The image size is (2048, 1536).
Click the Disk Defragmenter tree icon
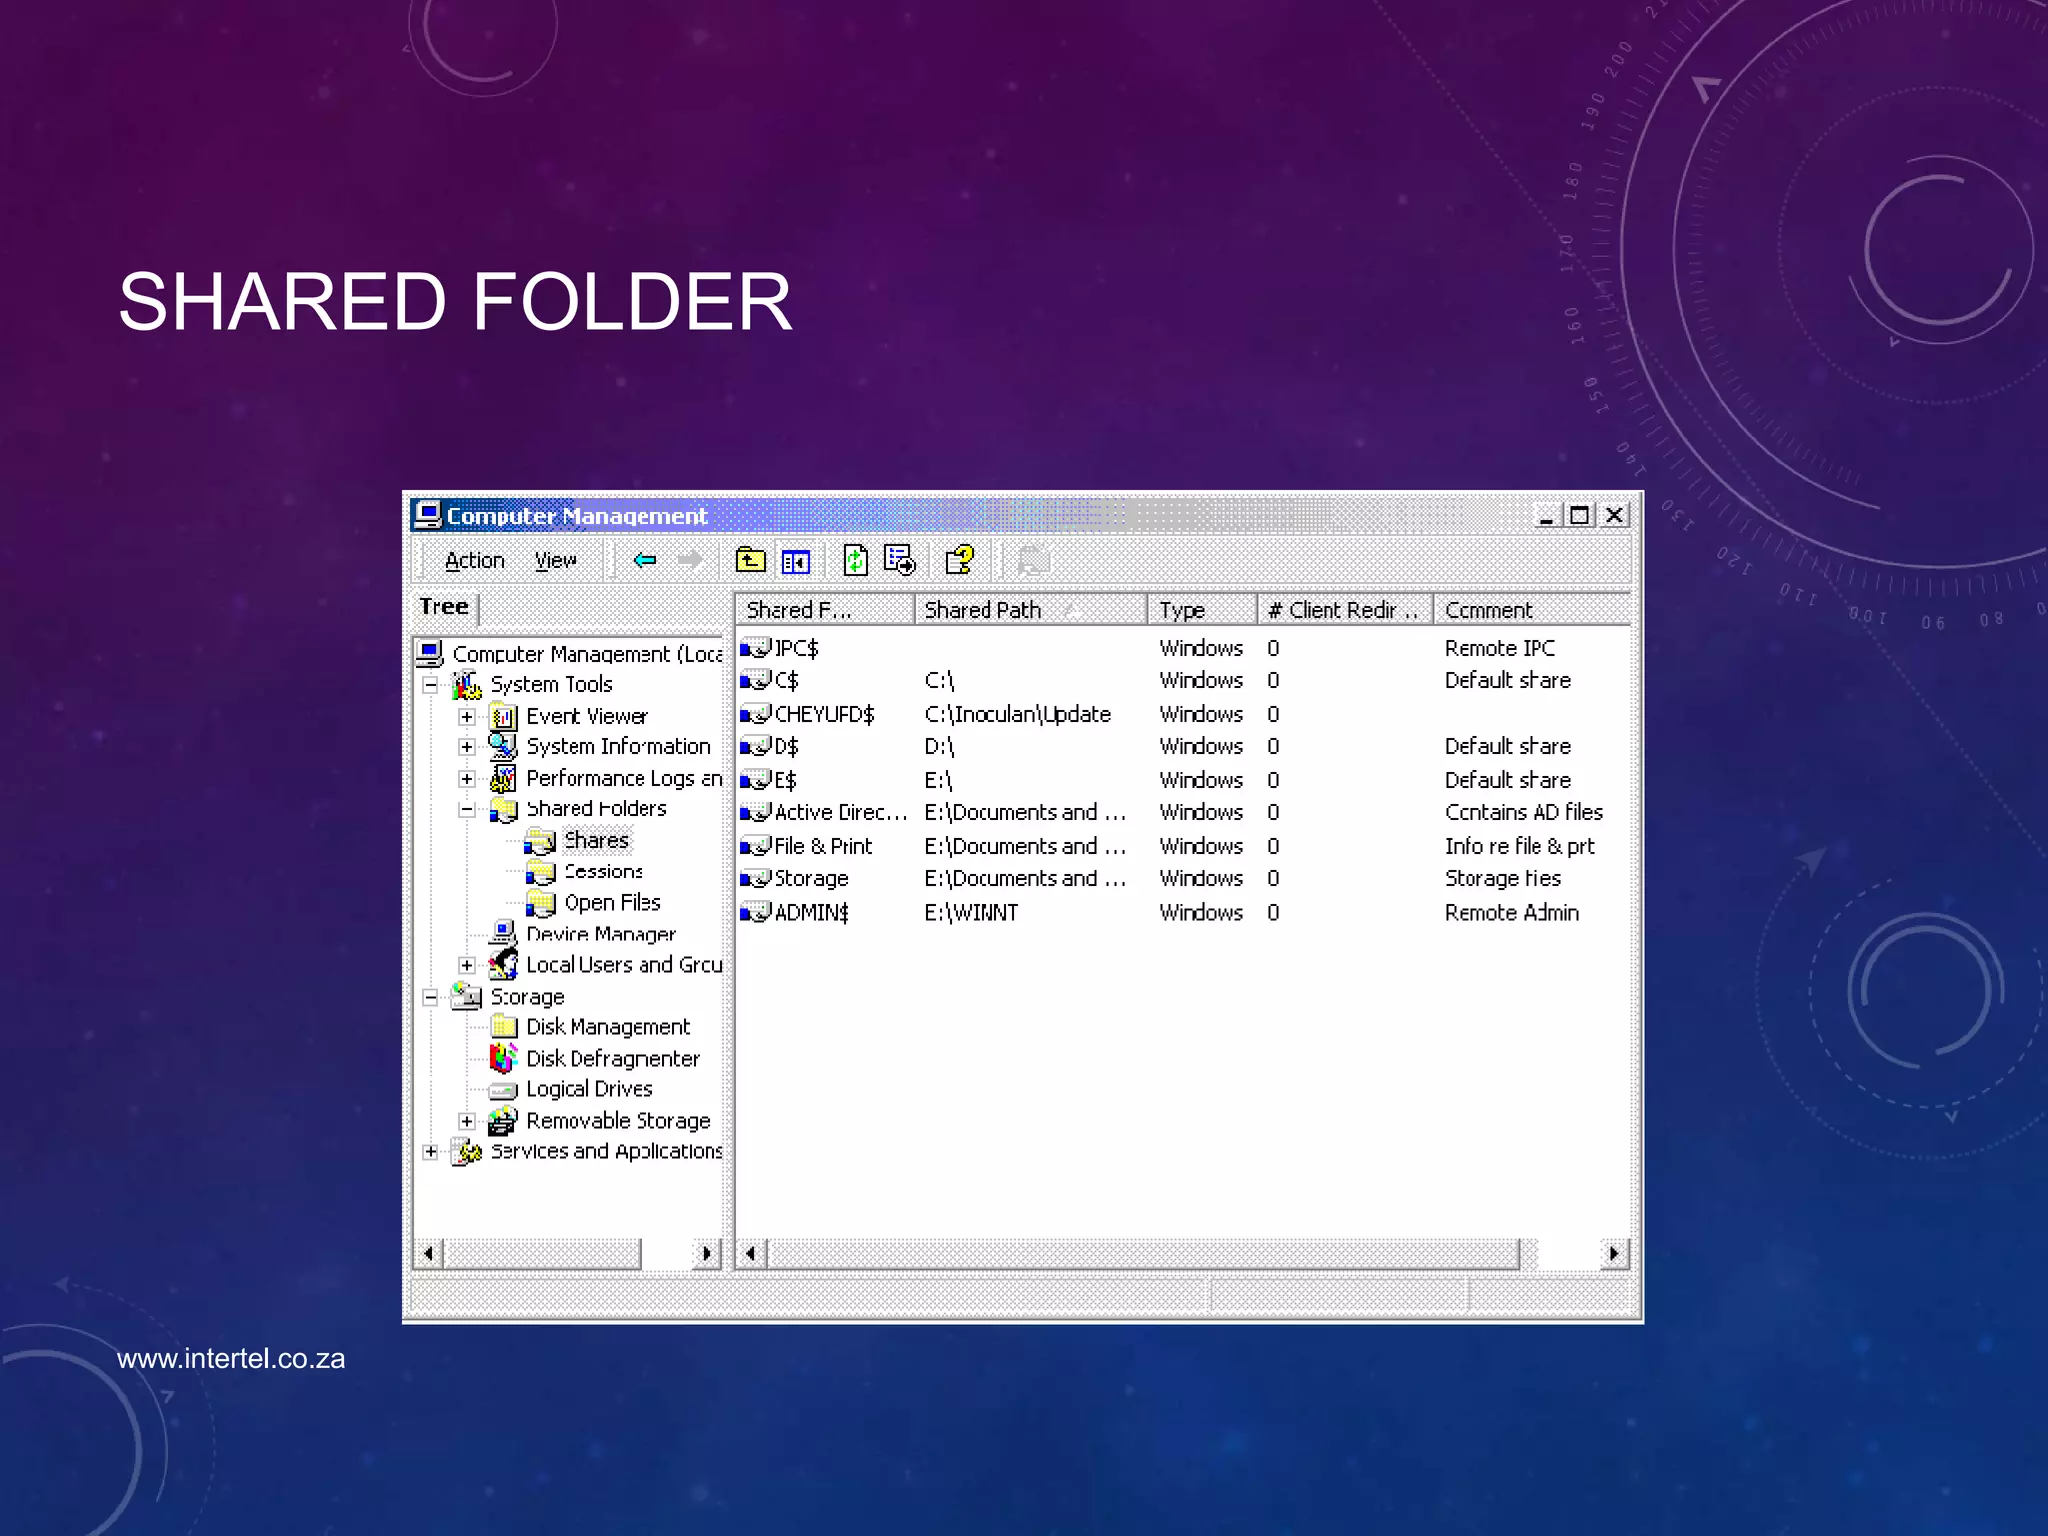coord(503,1058)
